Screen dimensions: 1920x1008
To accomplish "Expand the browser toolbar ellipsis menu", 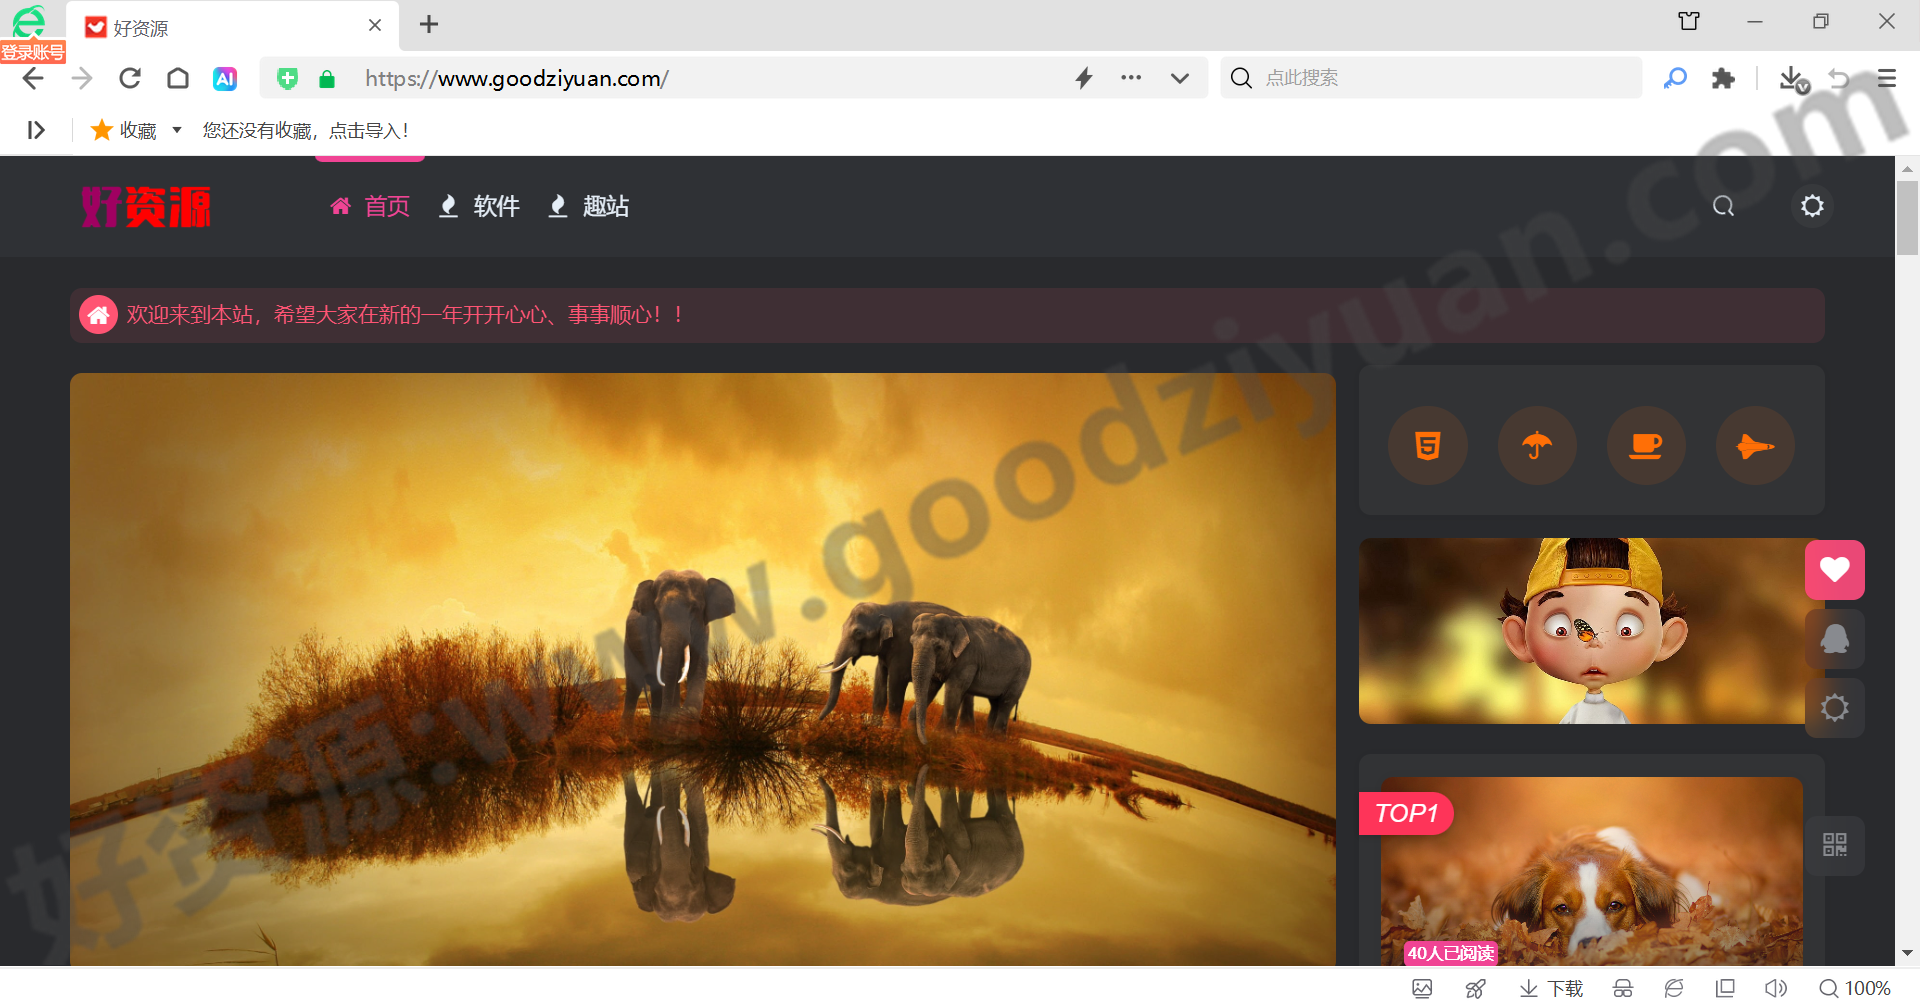I will 1131,78.
